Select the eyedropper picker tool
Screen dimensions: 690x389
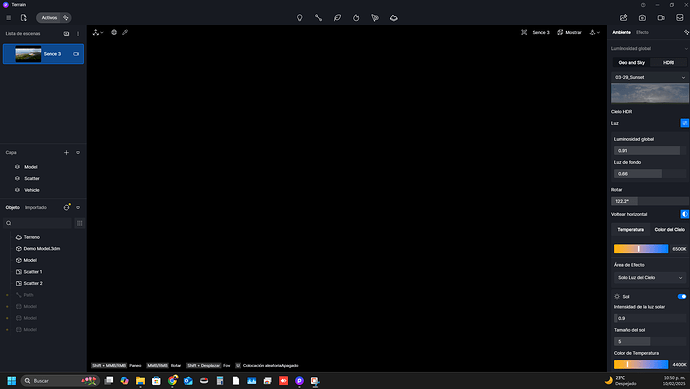click(125, 32)
